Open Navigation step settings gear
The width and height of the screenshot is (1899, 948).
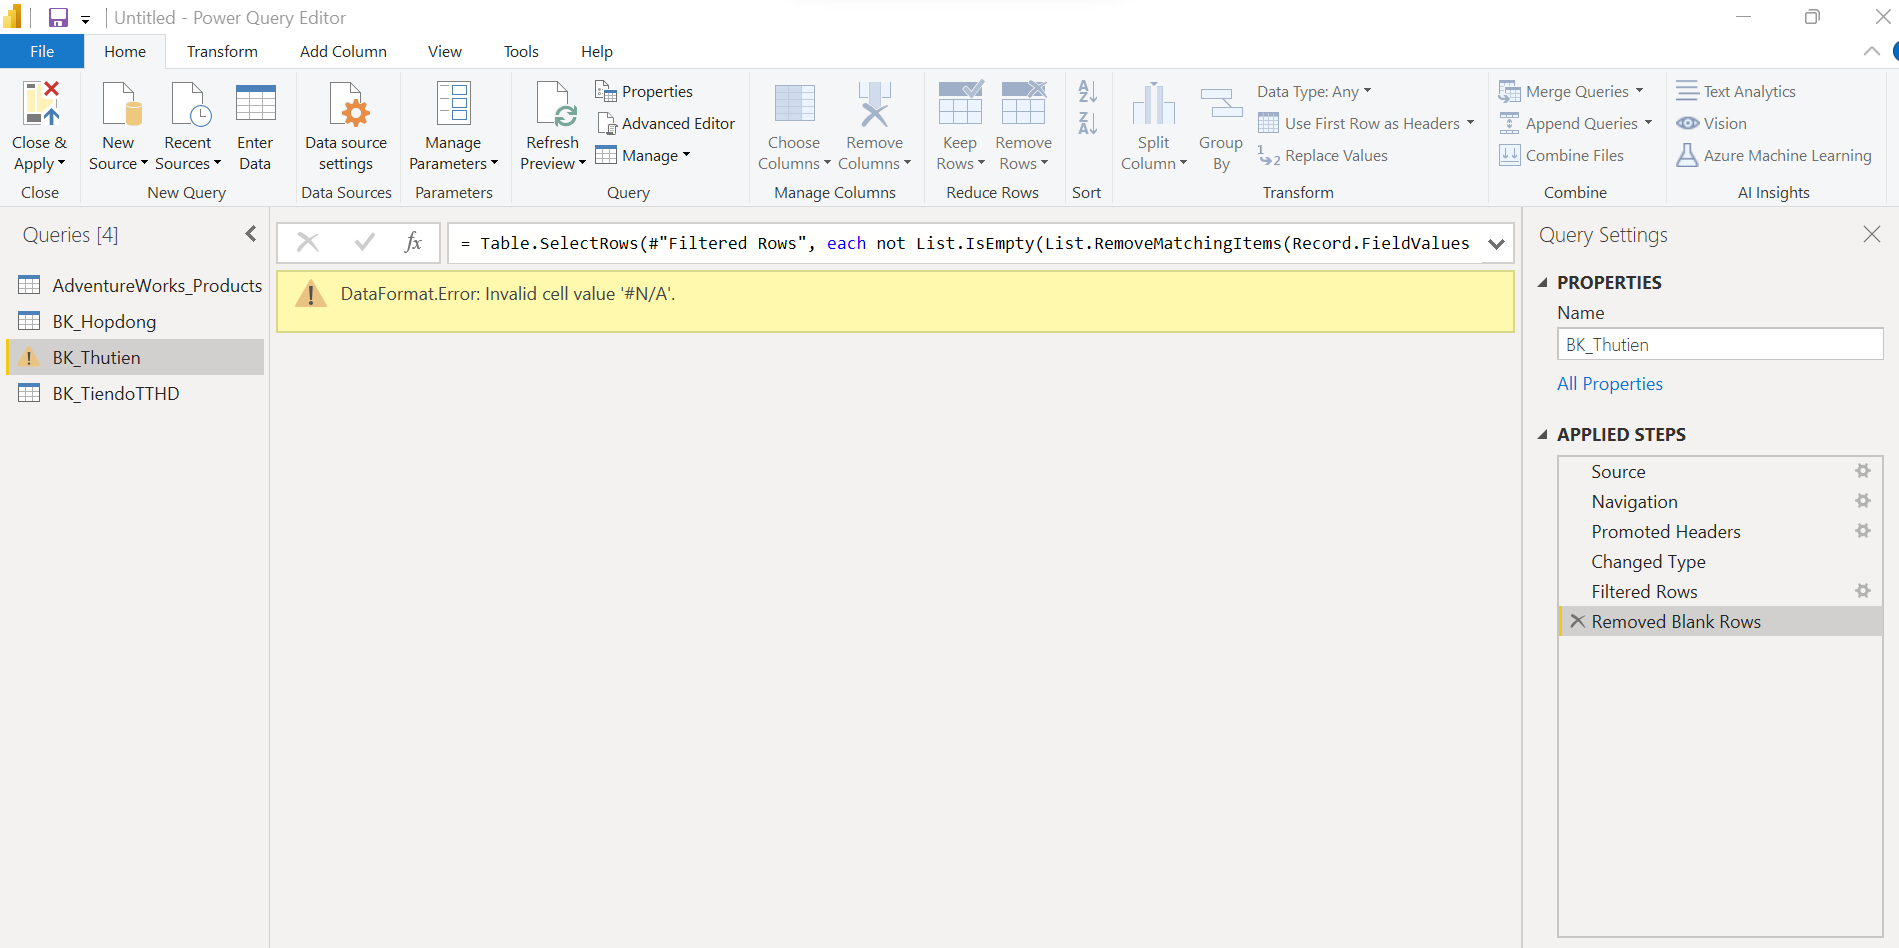point(1863,501)
